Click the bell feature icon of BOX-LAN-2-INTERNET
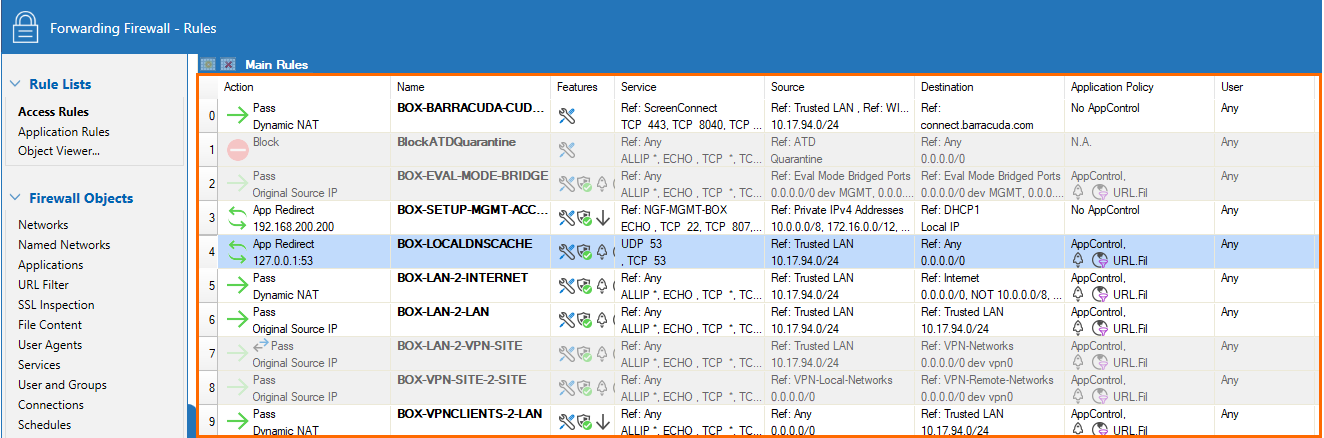This screenshot has height=438, width=1324. (602, 286)
